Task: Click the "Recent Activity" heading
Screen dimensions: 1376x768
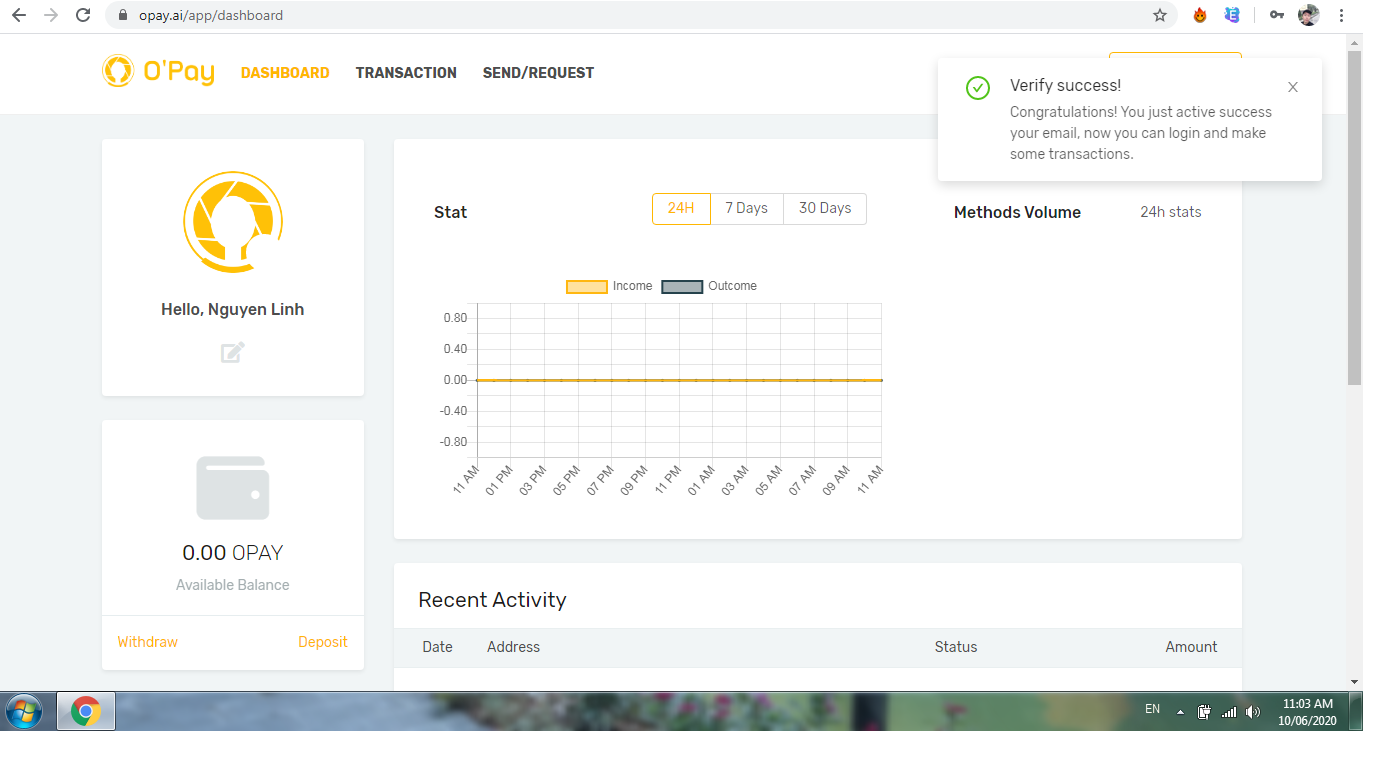Action: click(x=492, y=600)
